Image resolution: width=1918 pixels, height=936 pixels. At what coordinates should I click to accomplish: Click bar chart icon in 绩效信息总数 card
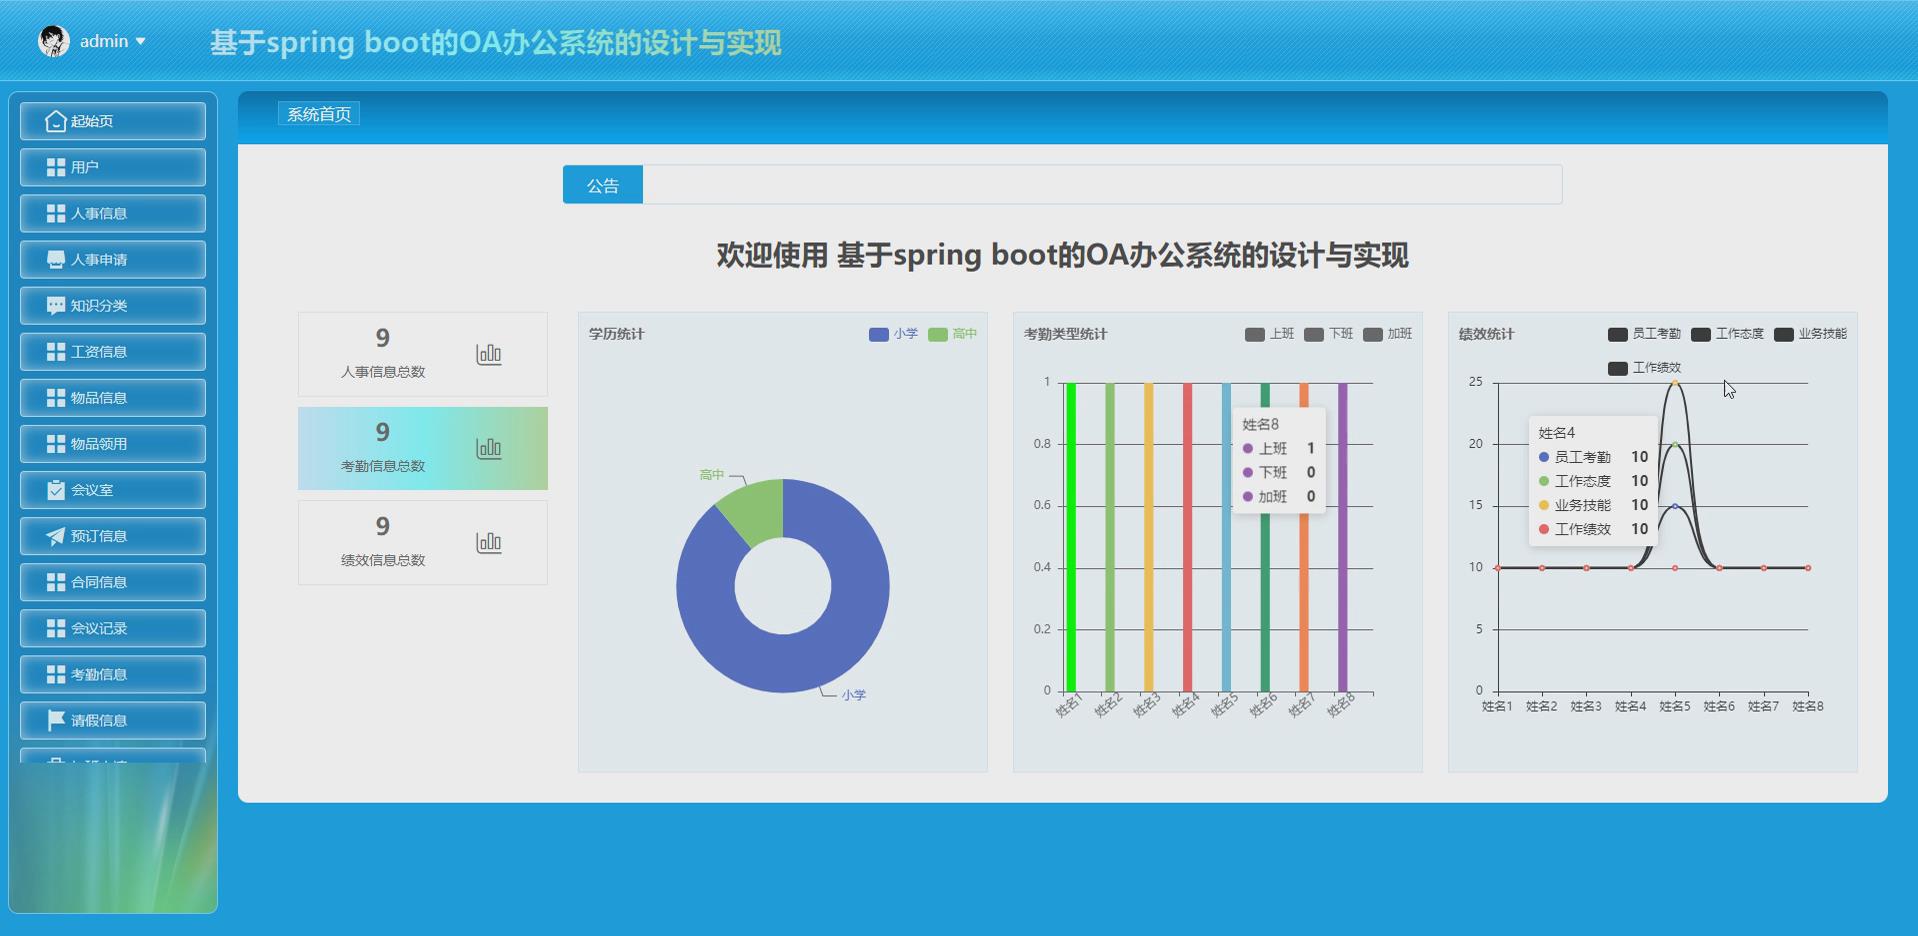click(x=489, y=542)
